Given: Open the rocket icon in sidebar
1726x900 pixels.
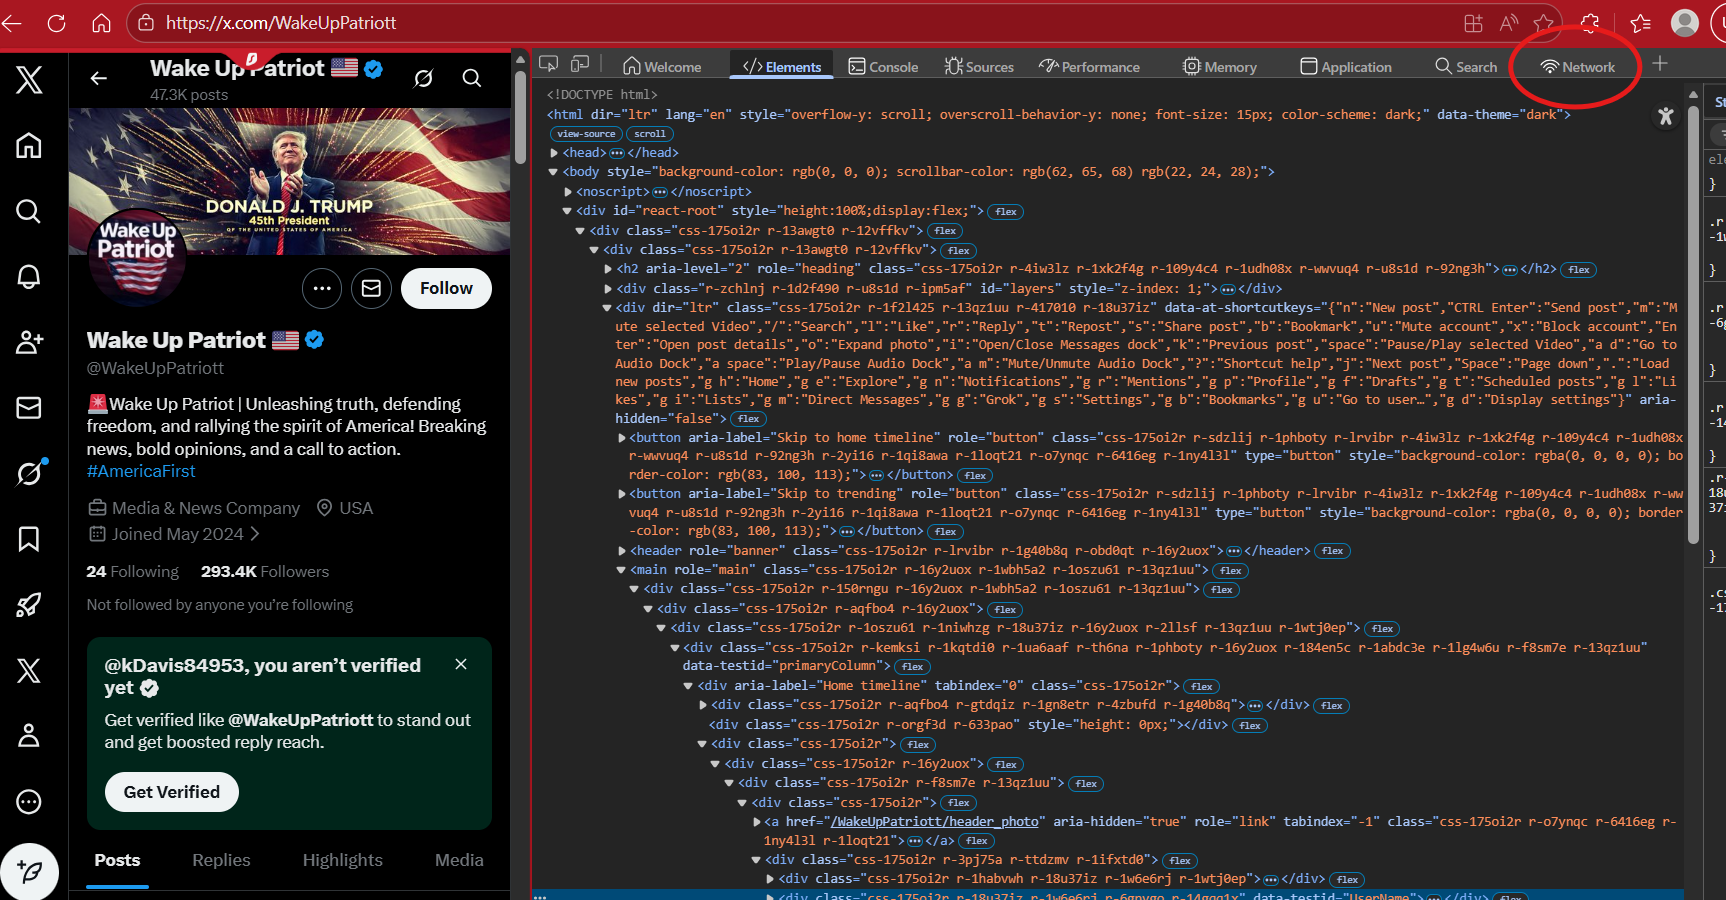Looking at the screenshot, I should point(29,604).
